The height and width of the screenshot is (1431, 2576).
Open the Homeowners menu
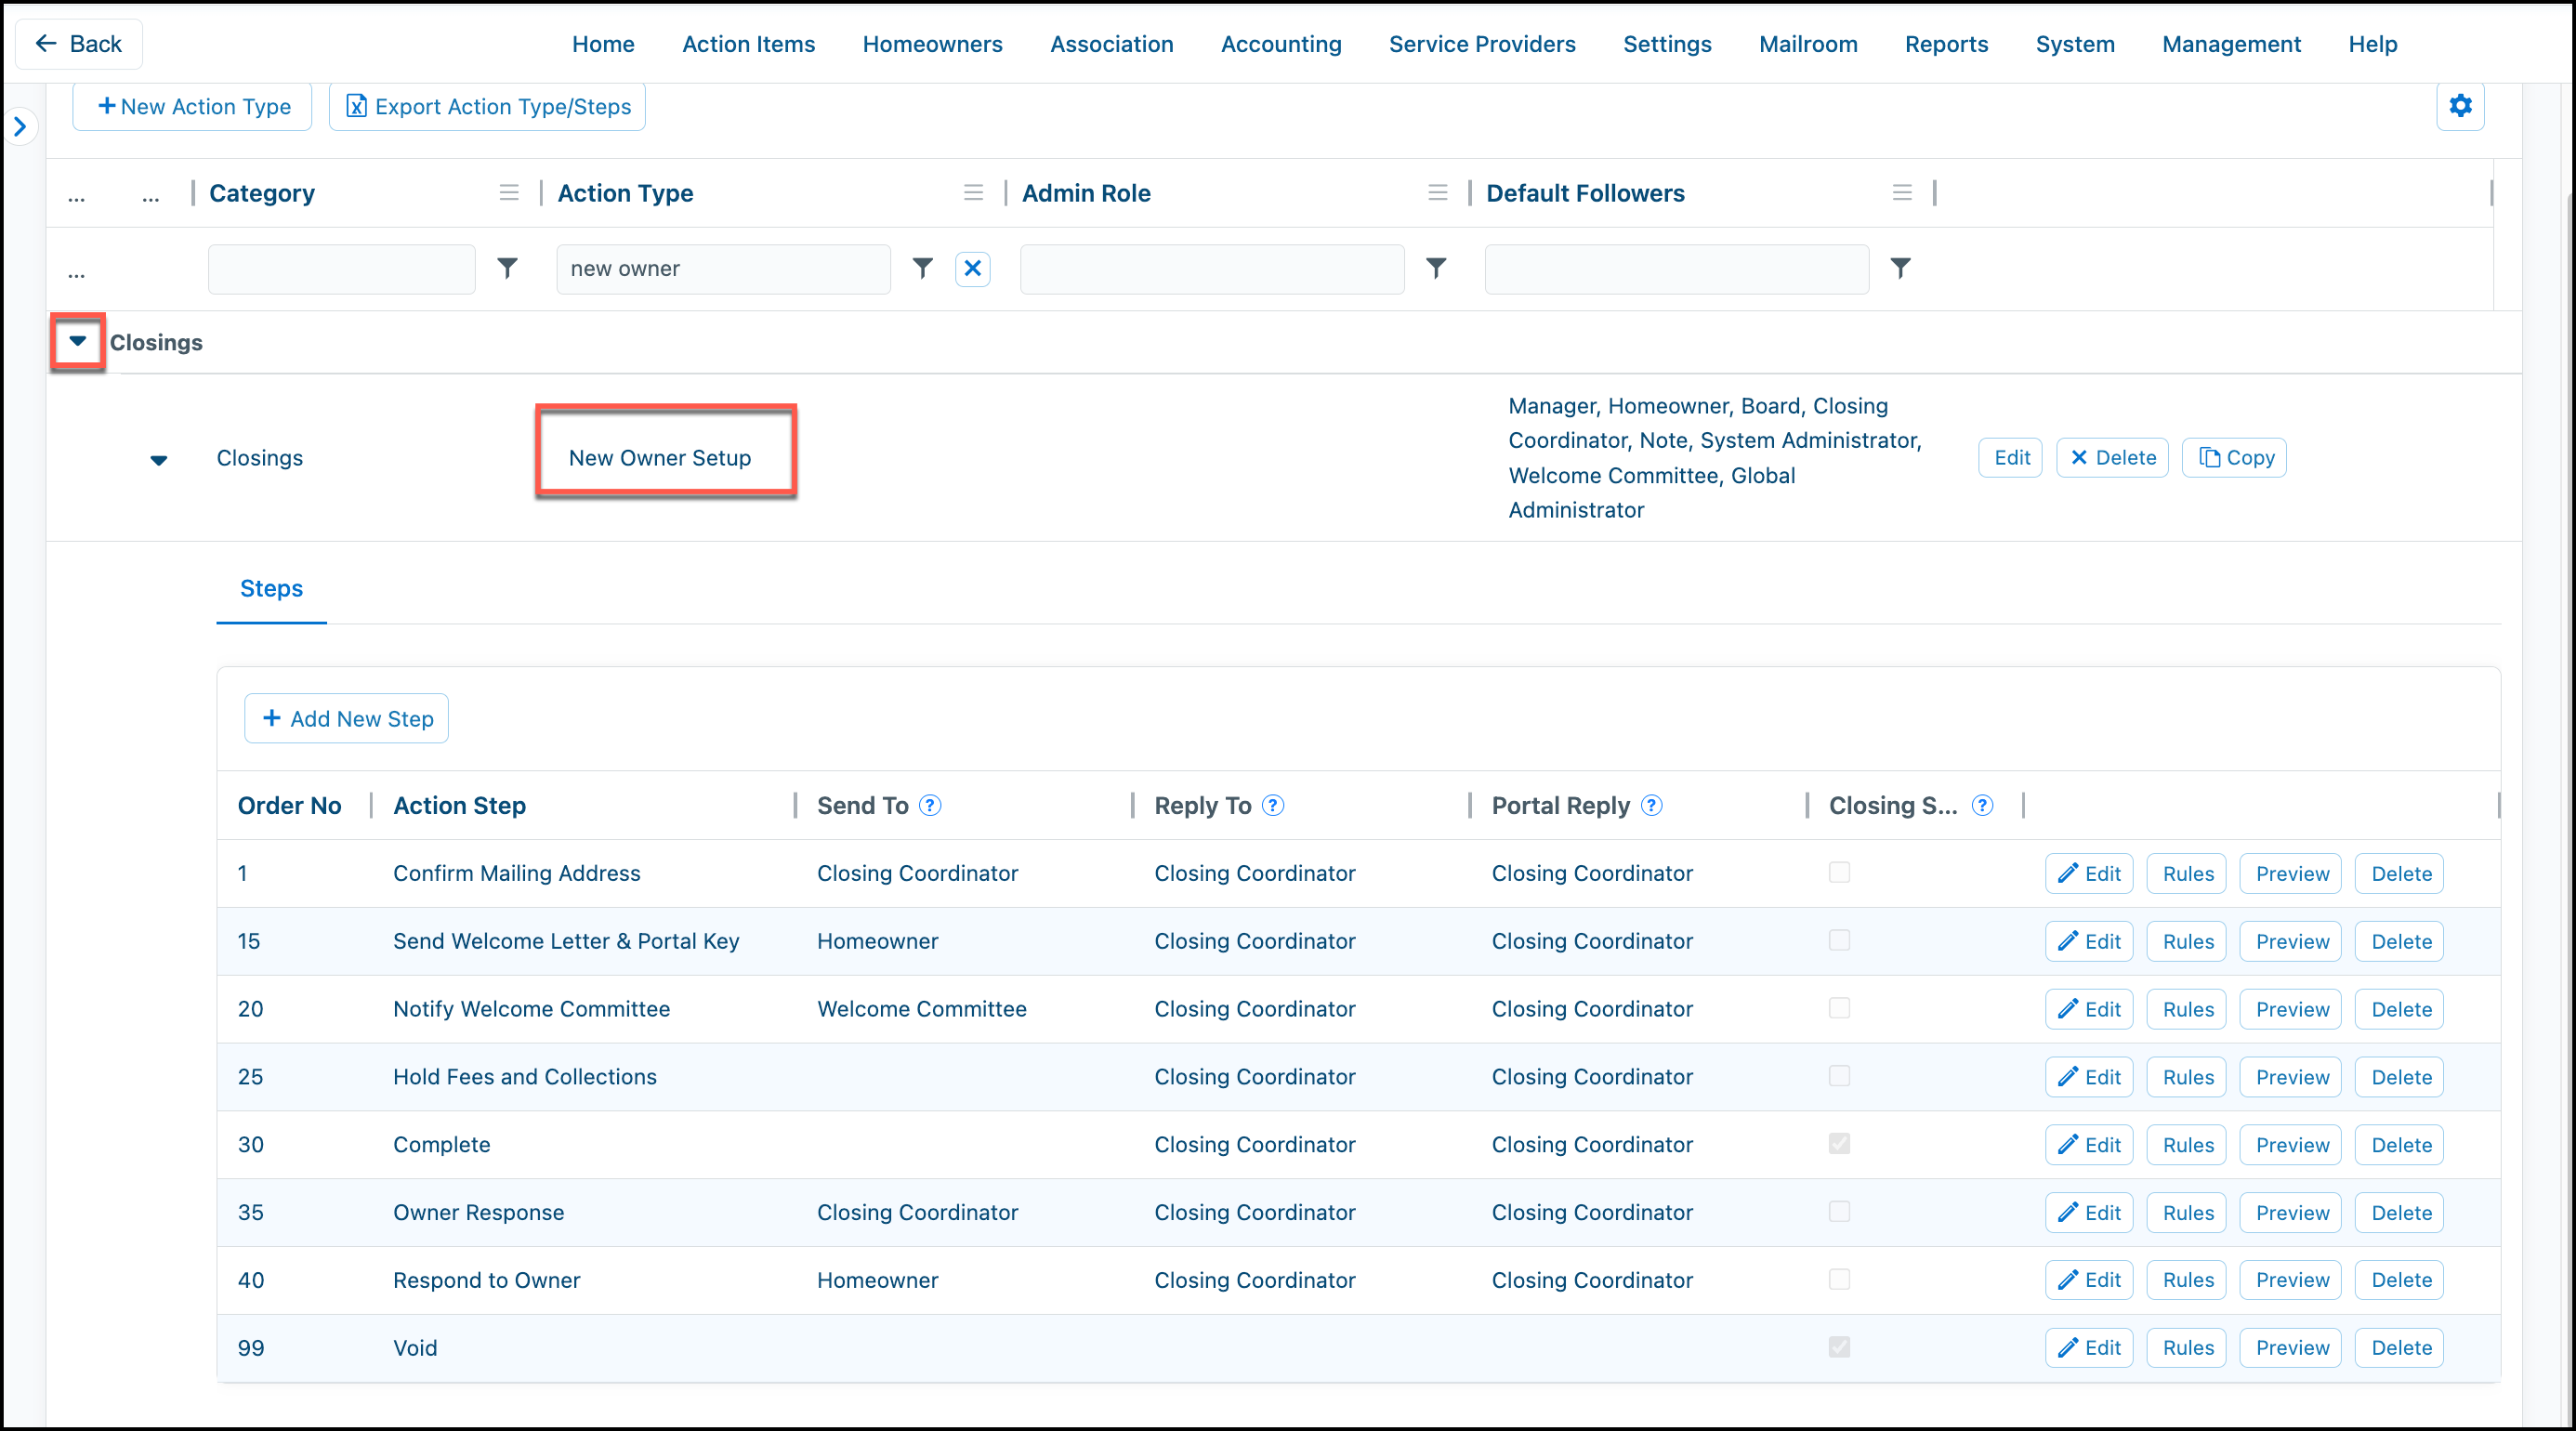[x=932, y=44]
